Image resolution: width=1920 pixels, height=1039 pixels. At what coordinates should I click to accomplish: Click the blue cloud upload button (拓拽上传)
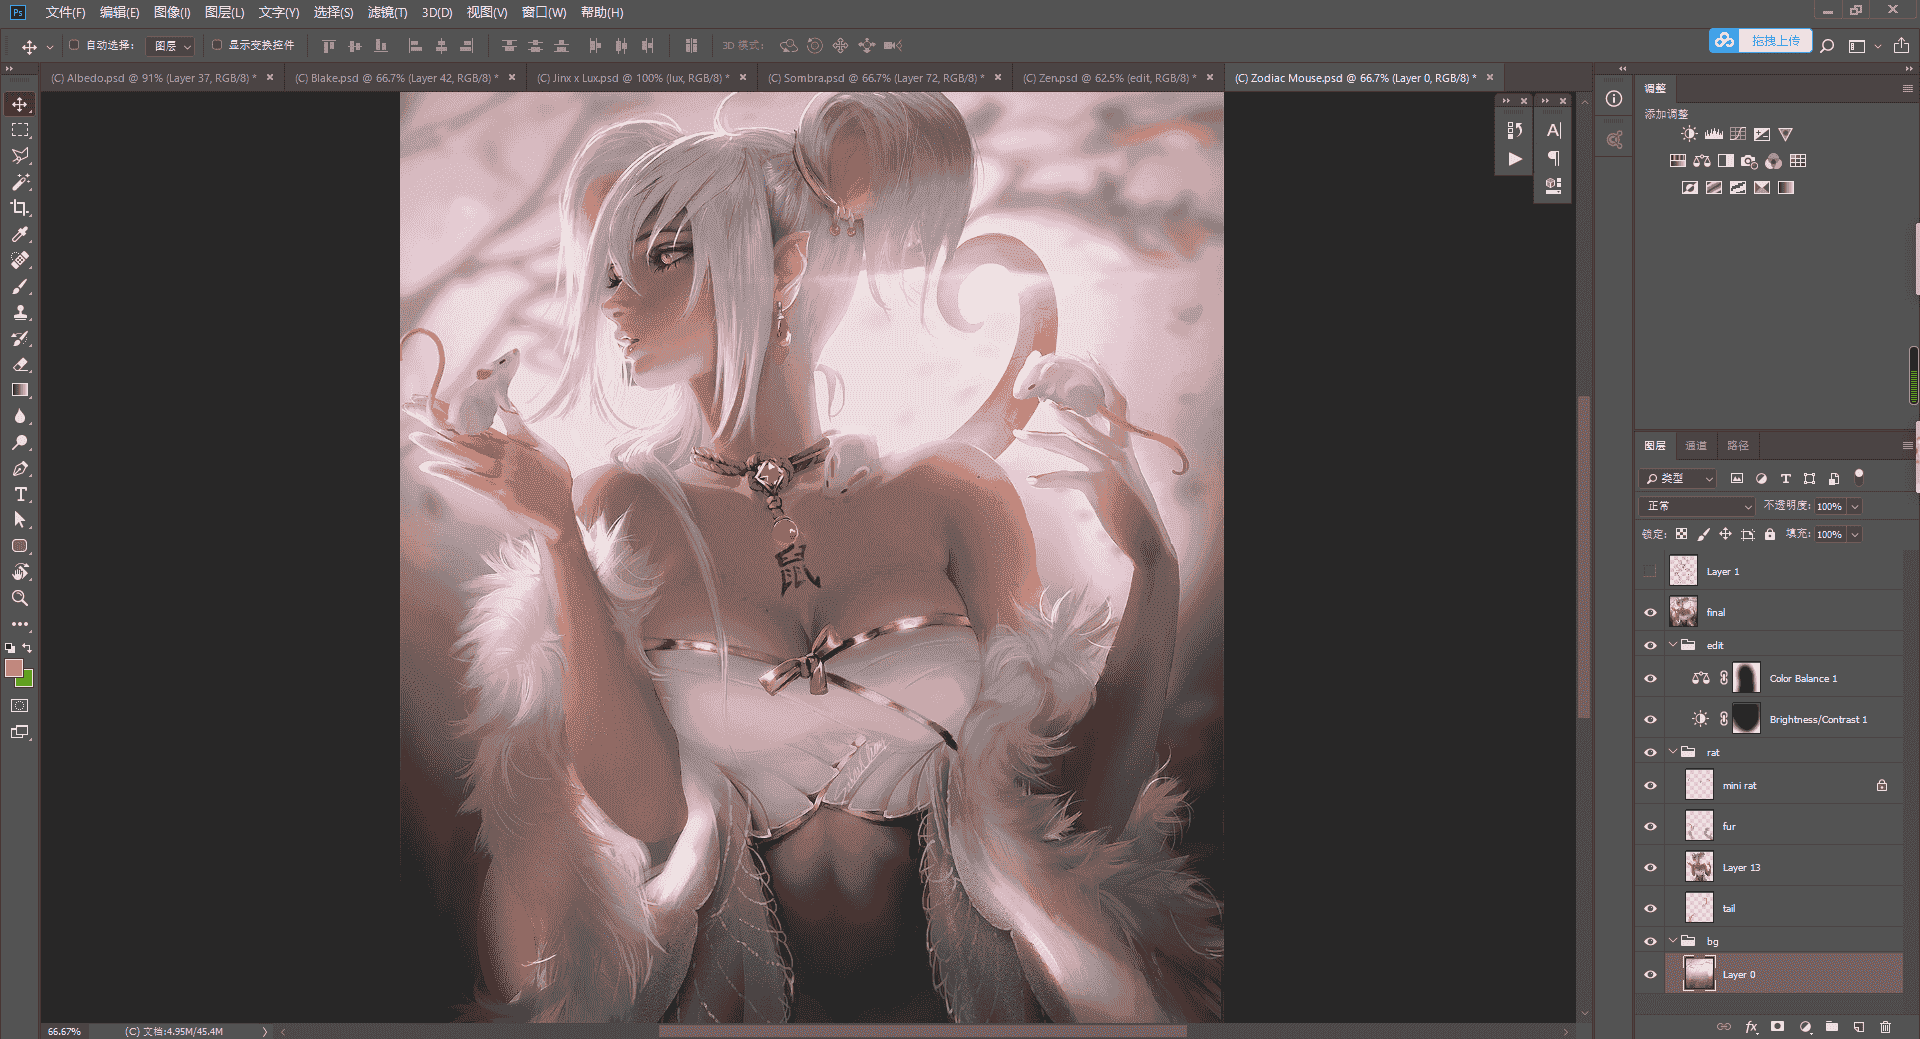coord(1760,41)
